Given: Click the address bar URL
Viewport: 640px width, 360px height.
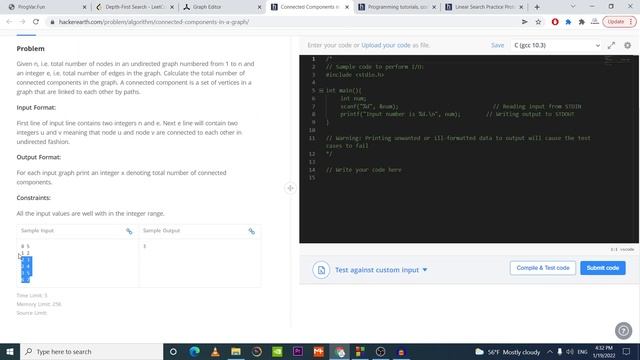Looking at the screenshot, I should pos(153,22).
